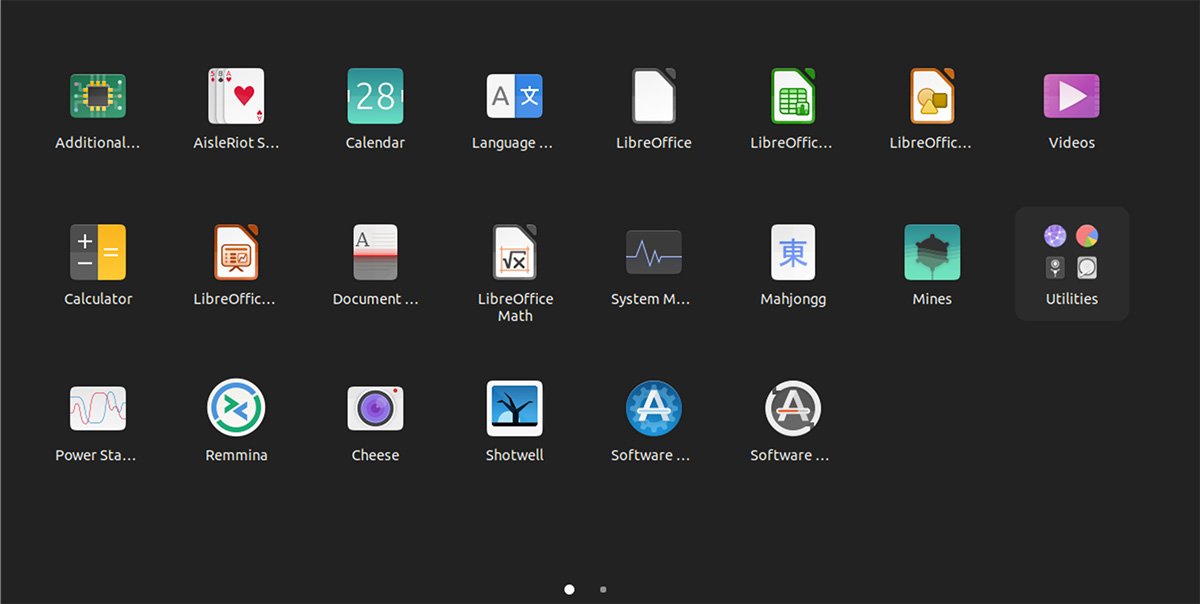Open the Calculator app

click(x=97, y=253)
